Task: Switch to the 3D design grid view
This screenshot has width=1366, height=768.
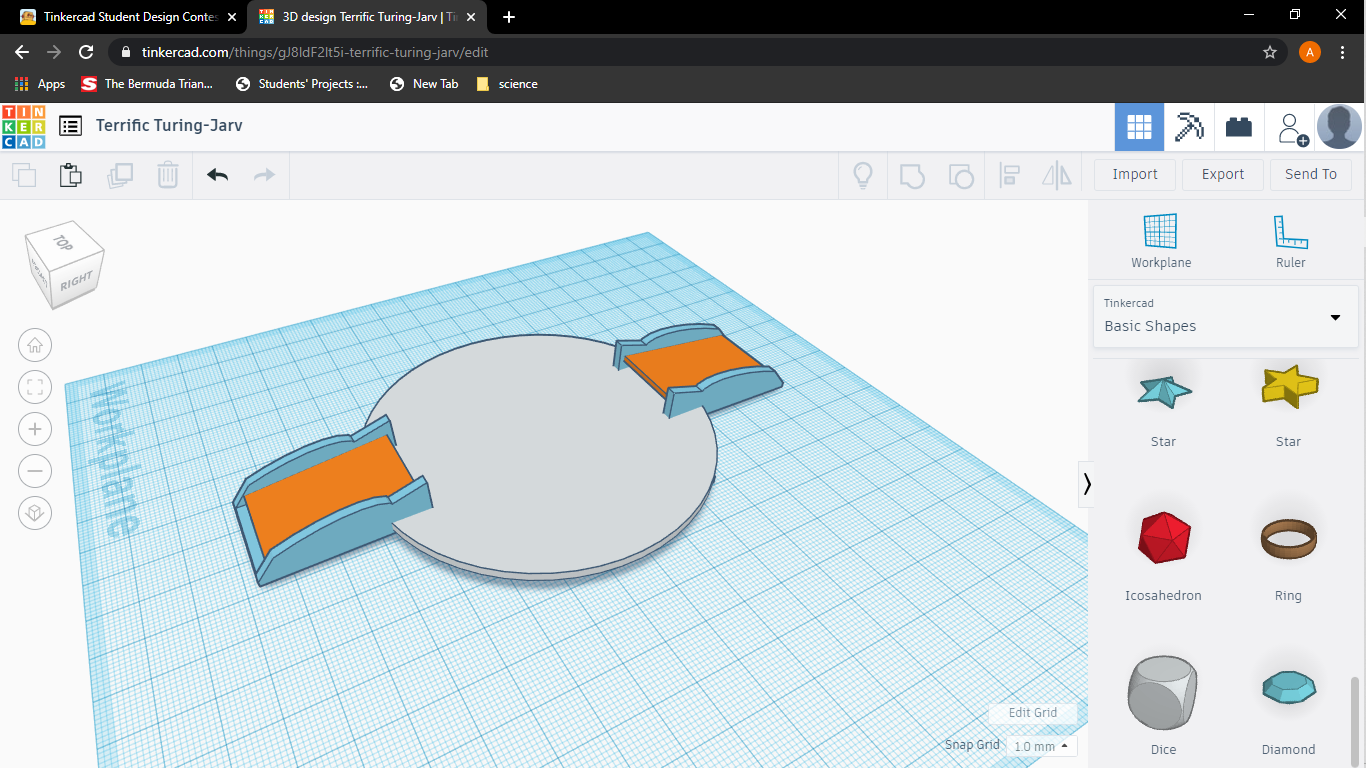Action: click(x=1139, y=127)
